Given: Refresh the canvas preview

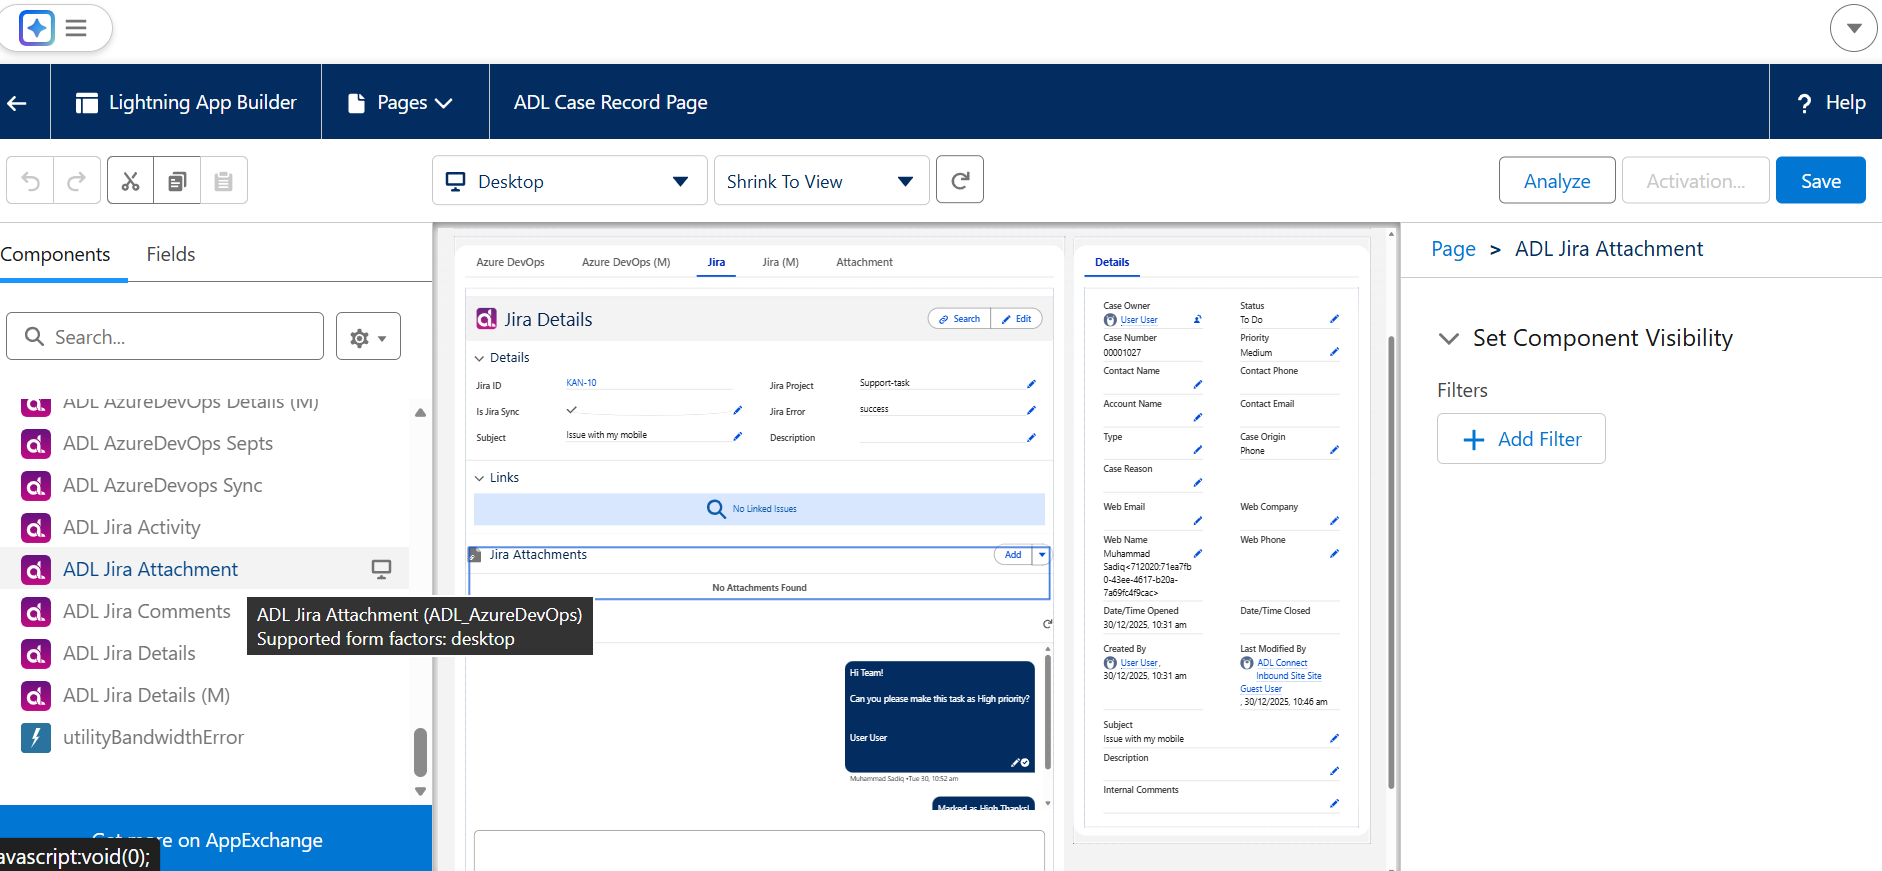Looking at the screenshot, I should 960,180.
